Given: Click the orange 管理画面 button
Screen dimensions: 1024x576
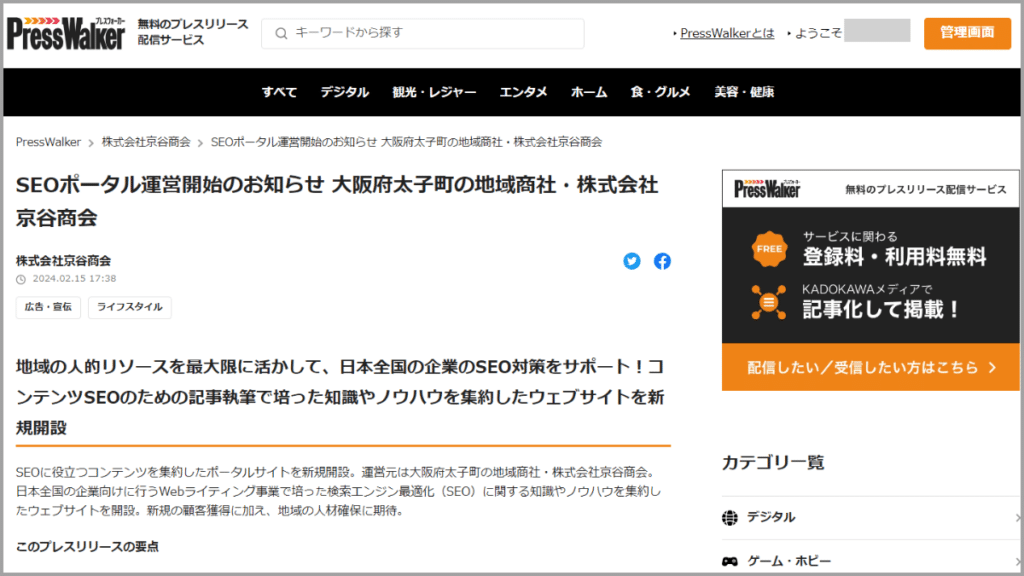Looking at the screenshot, I should (967, 33).
